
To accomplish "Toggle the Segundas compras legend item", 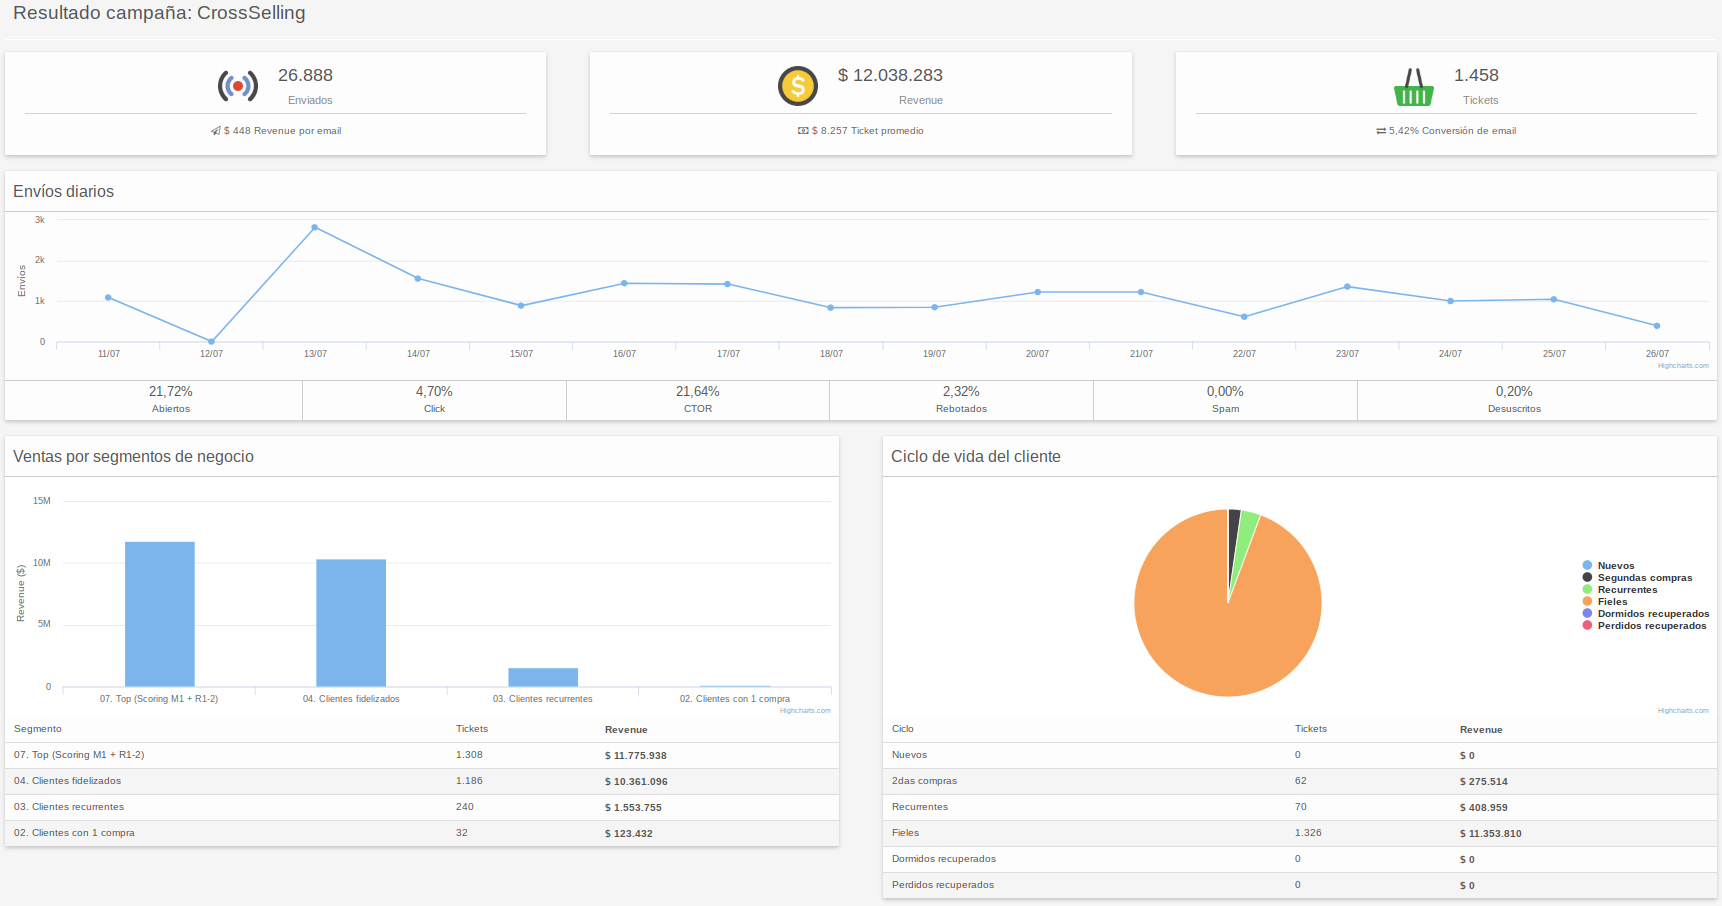I will pos(1637,578).
